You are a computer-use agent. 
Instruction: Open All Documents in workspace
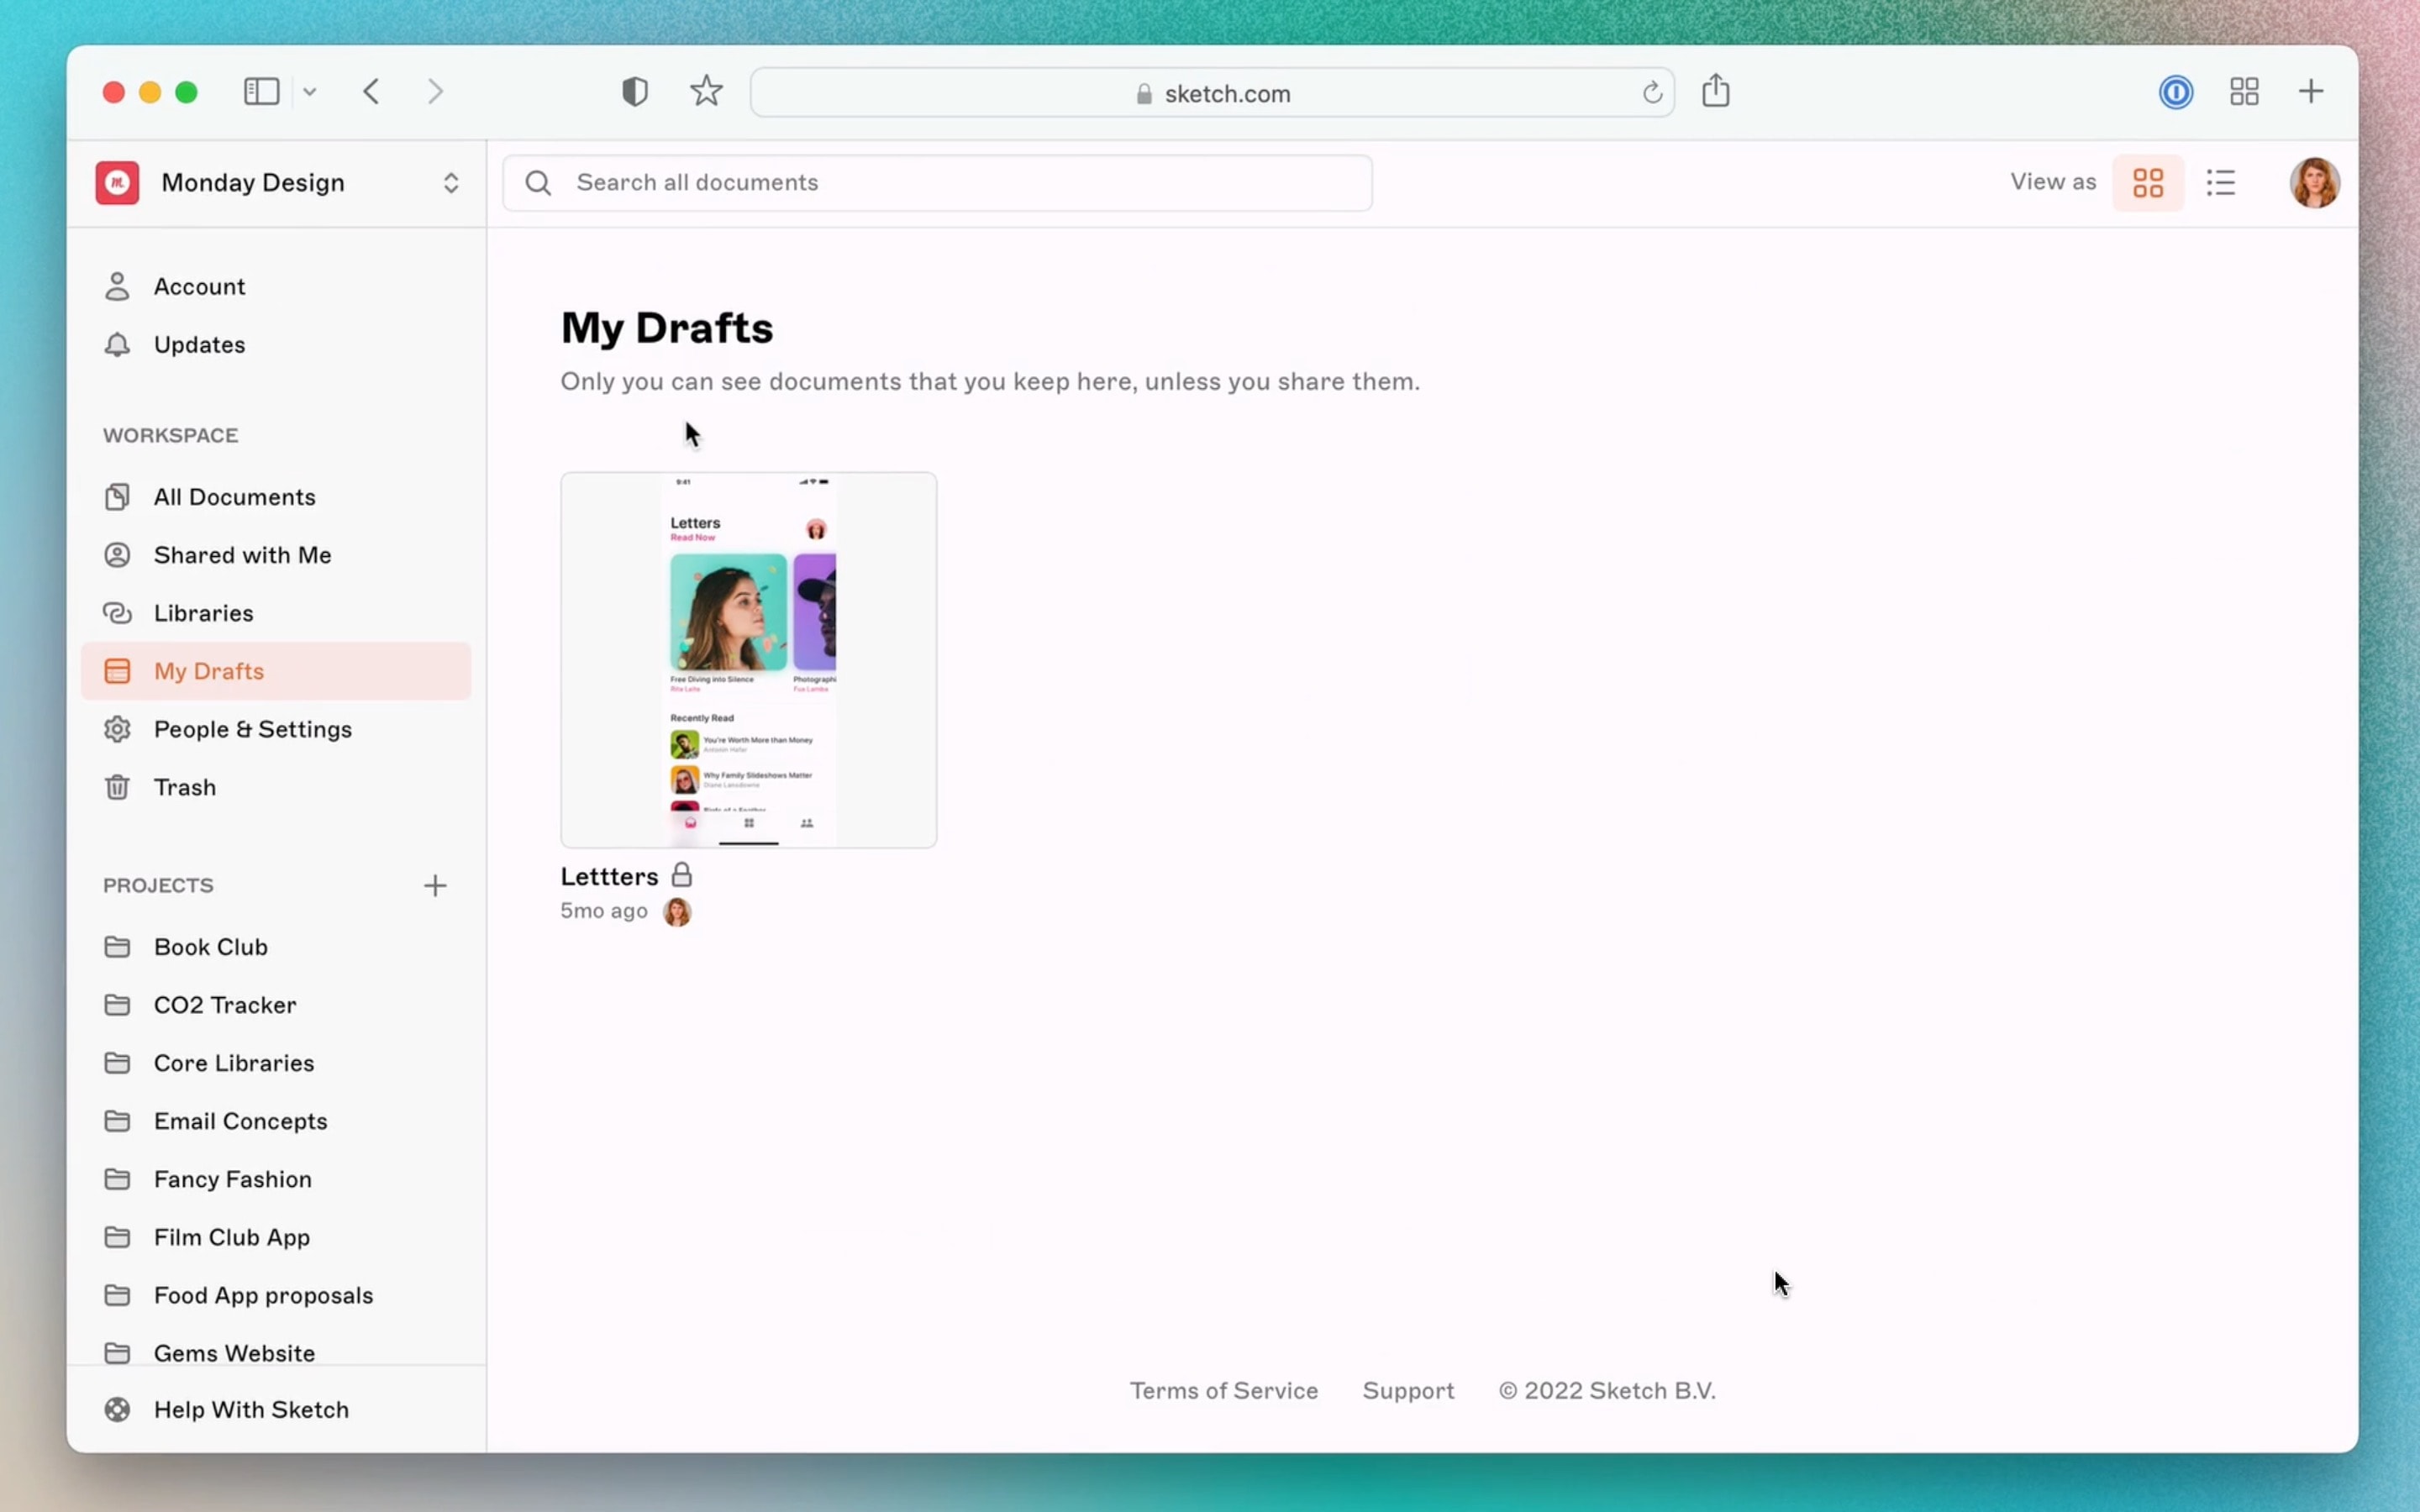click(x=276, y=497)
